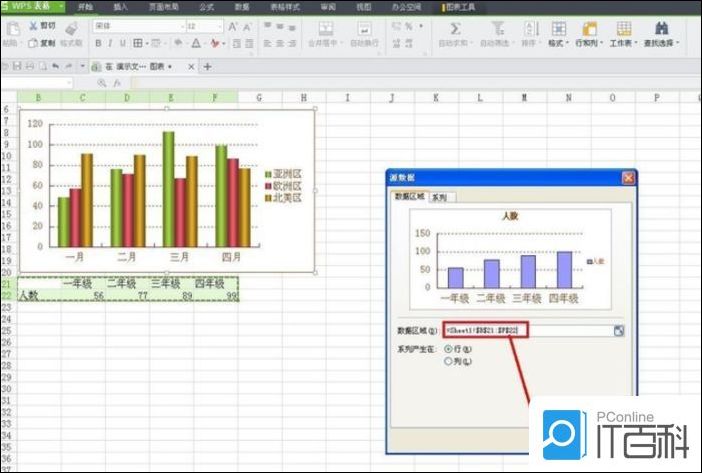Screen dimensions: 702x473
Task: Click cell with value 99
Action: point(216,295)
